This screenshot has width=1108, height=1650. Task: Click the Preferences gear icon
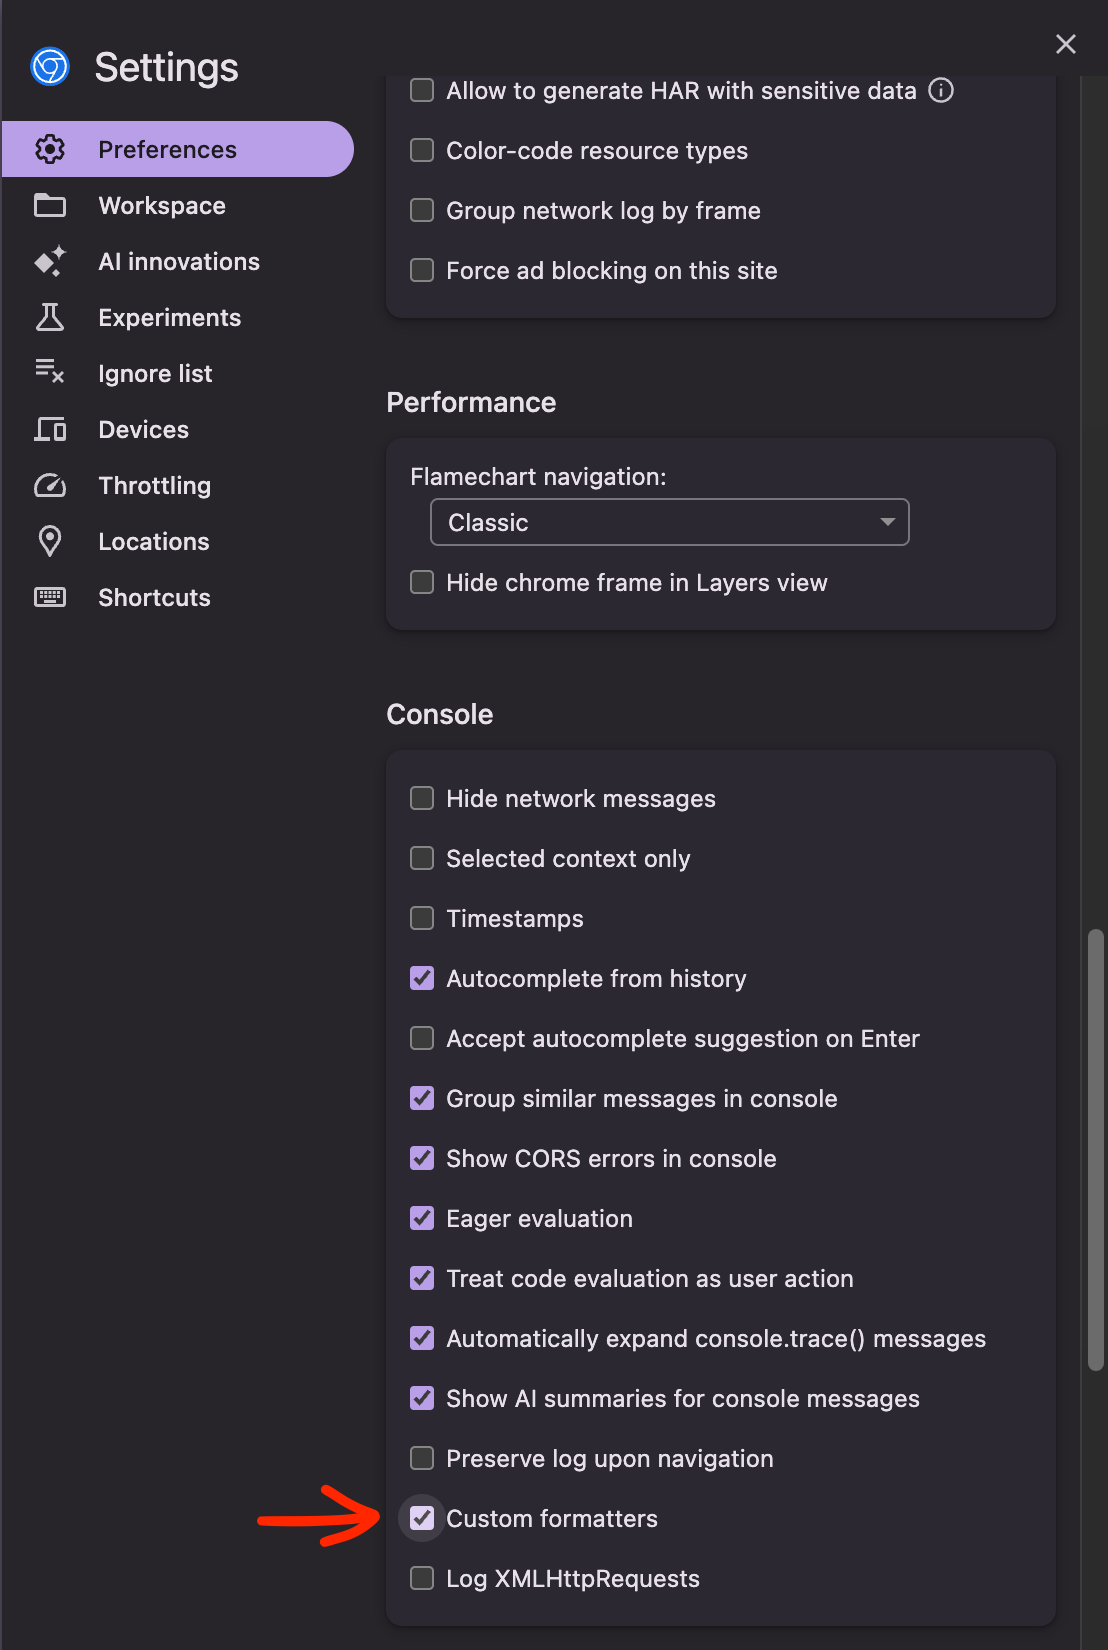coord(50,149)
